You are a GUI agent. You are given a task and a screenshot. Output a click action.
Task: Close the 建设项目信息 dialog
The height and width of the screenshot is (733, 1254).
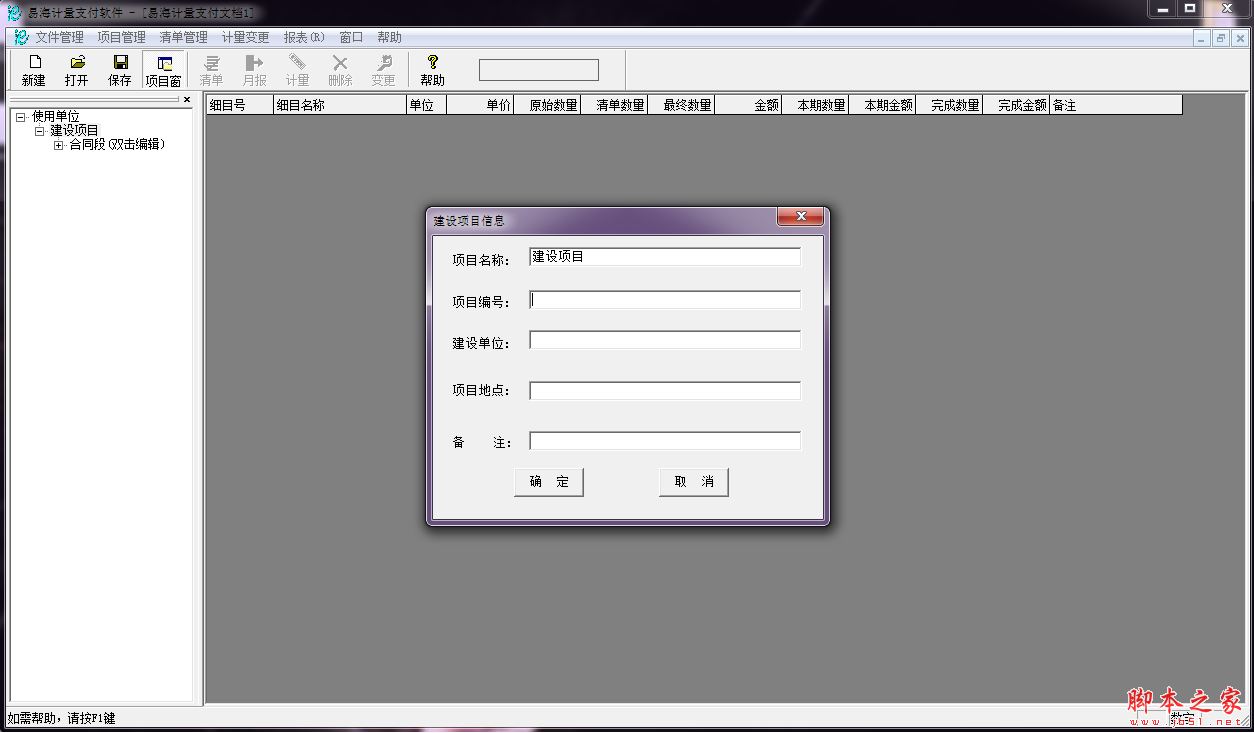[x=801, y=217]
